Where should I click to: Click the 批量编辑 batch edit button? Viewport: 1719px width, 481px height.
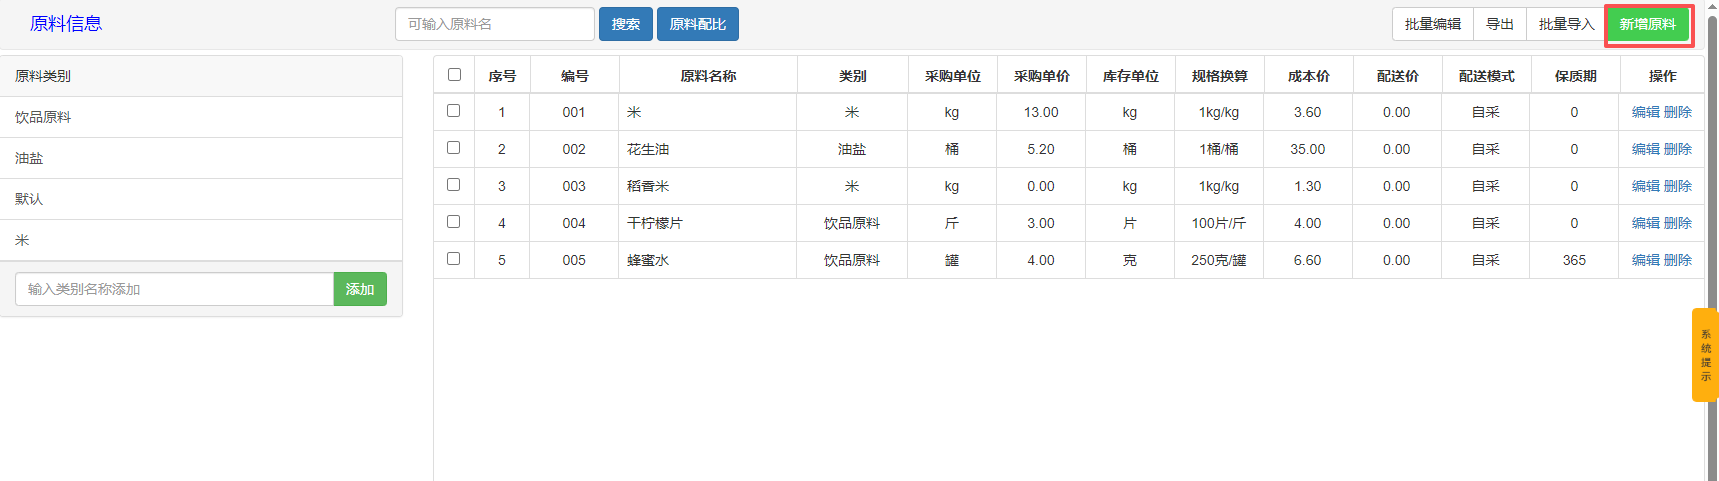1432,24
